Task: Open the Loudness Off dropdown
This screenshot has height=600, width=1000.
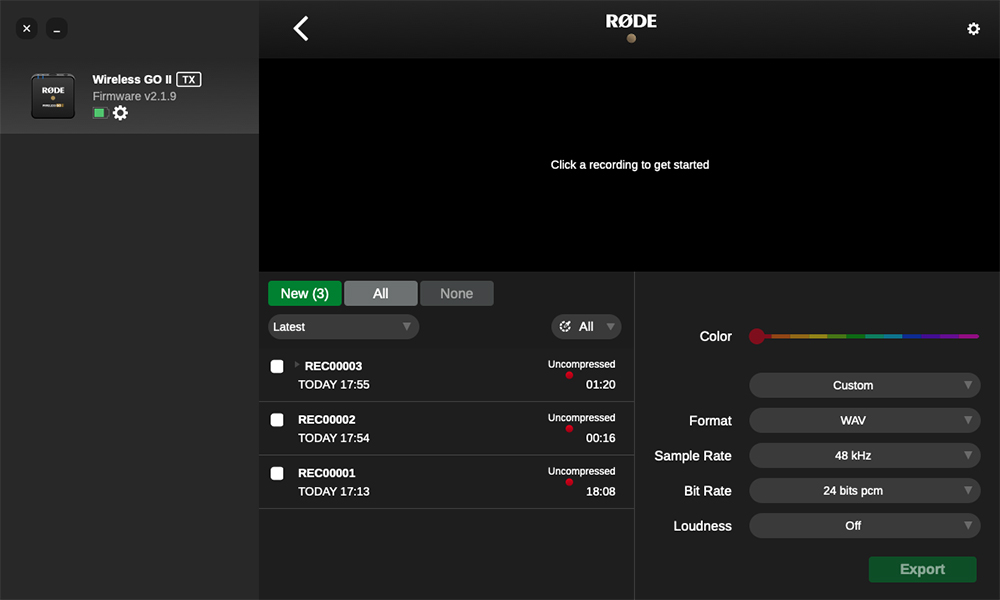Action: (865, 525)
